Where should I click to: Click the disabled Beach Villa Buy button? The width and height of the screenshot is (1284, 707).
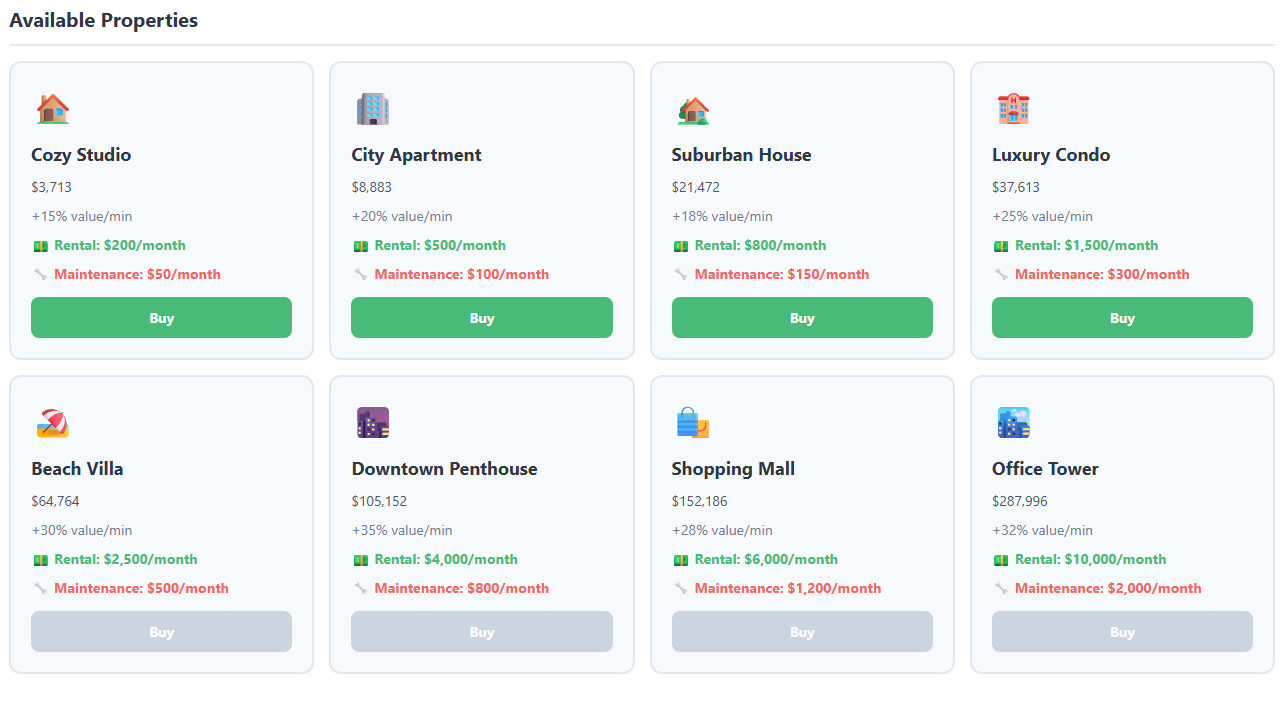point(161,632)
